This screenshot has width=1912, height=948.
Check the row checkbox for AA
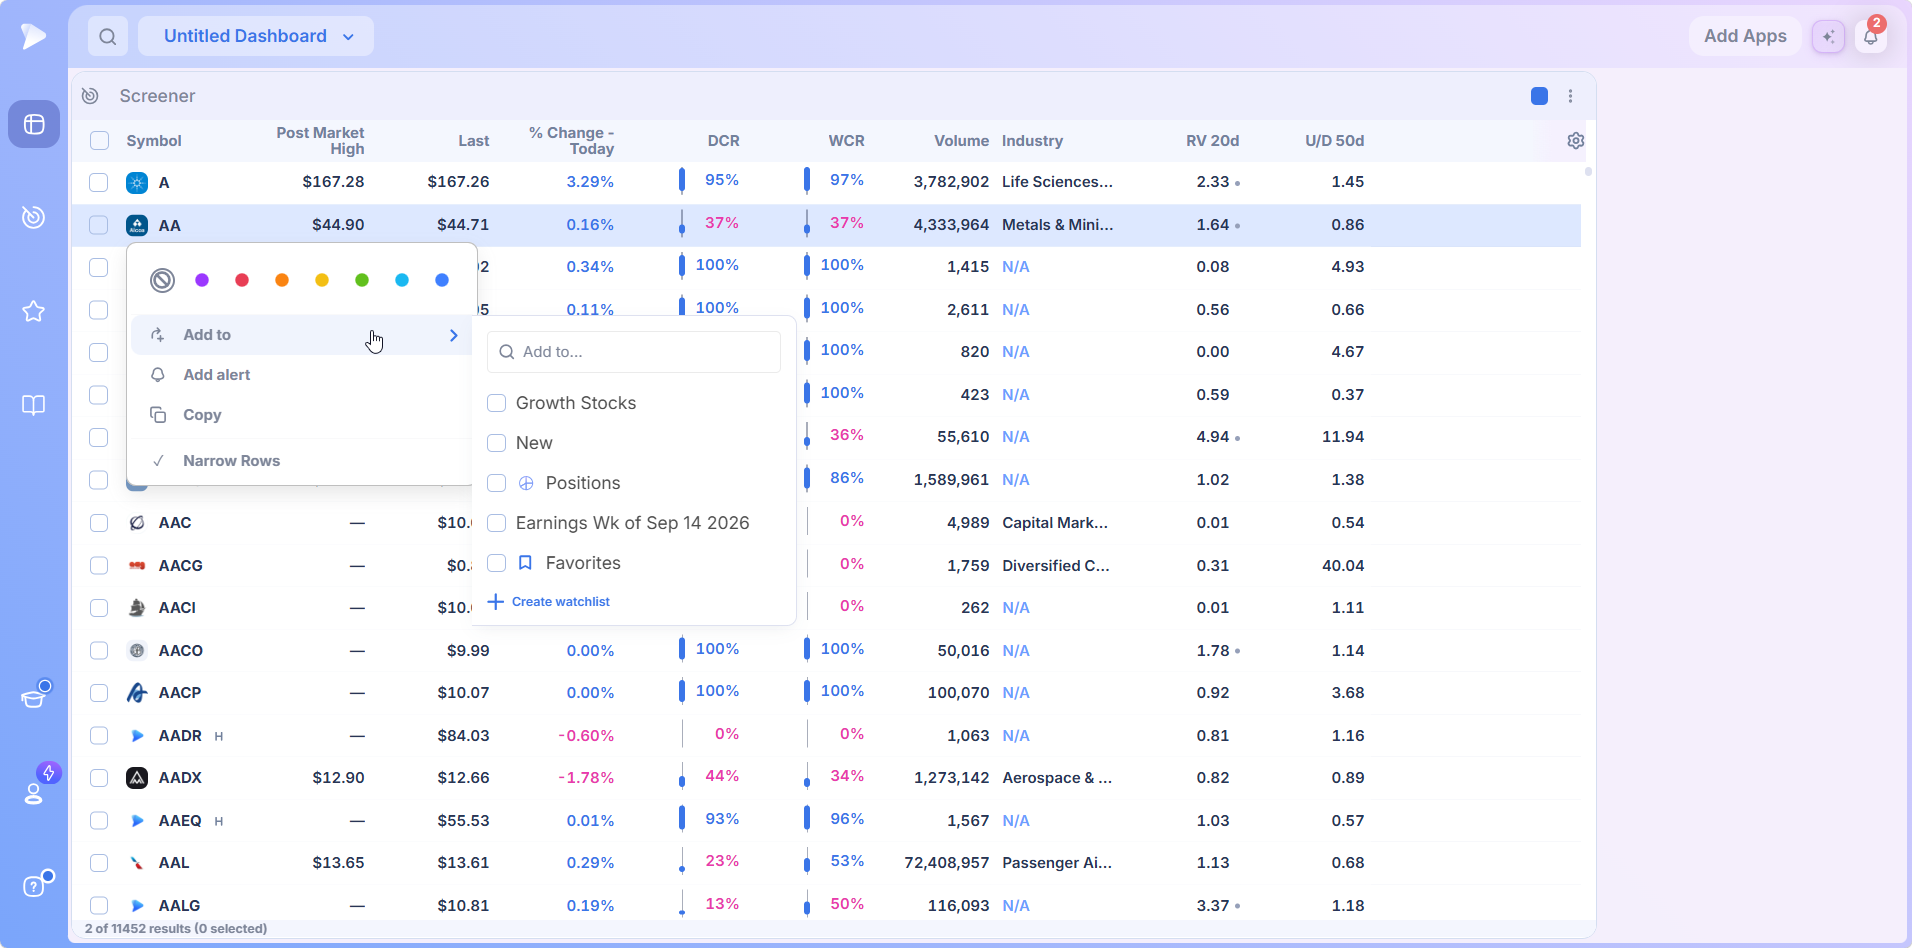click(98, 225)
